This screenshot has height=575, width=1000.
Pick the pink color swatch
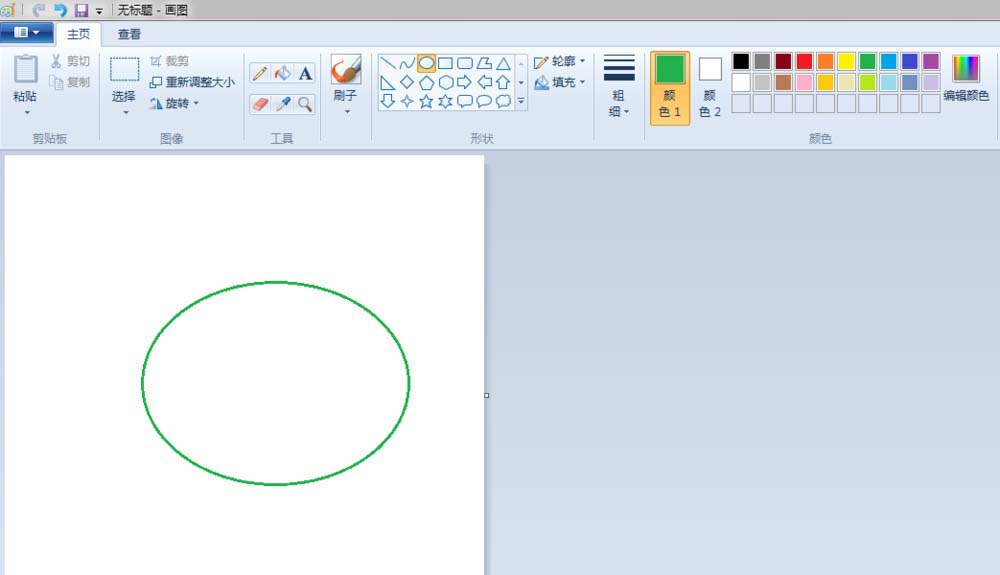coord(804,82)
